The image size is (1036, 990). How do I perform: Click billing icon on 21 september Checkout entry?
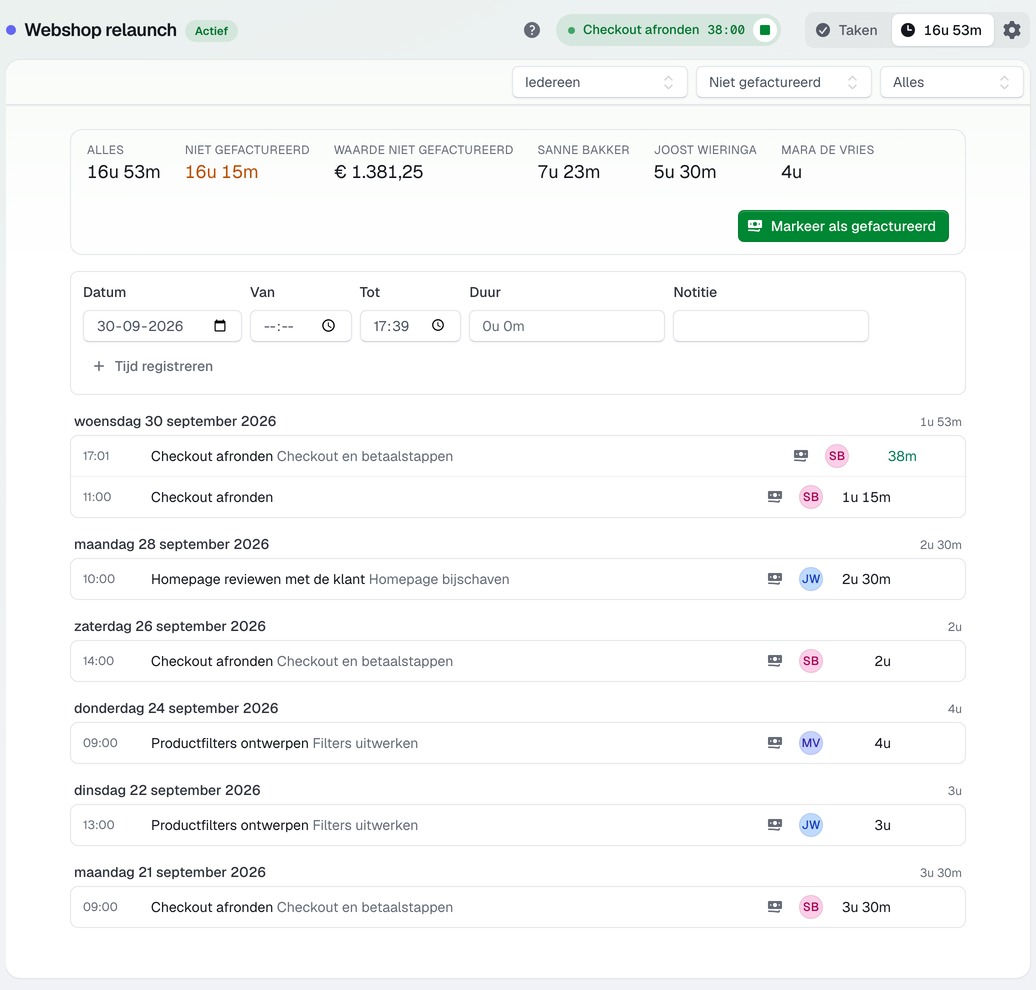(x=775, y=907)
